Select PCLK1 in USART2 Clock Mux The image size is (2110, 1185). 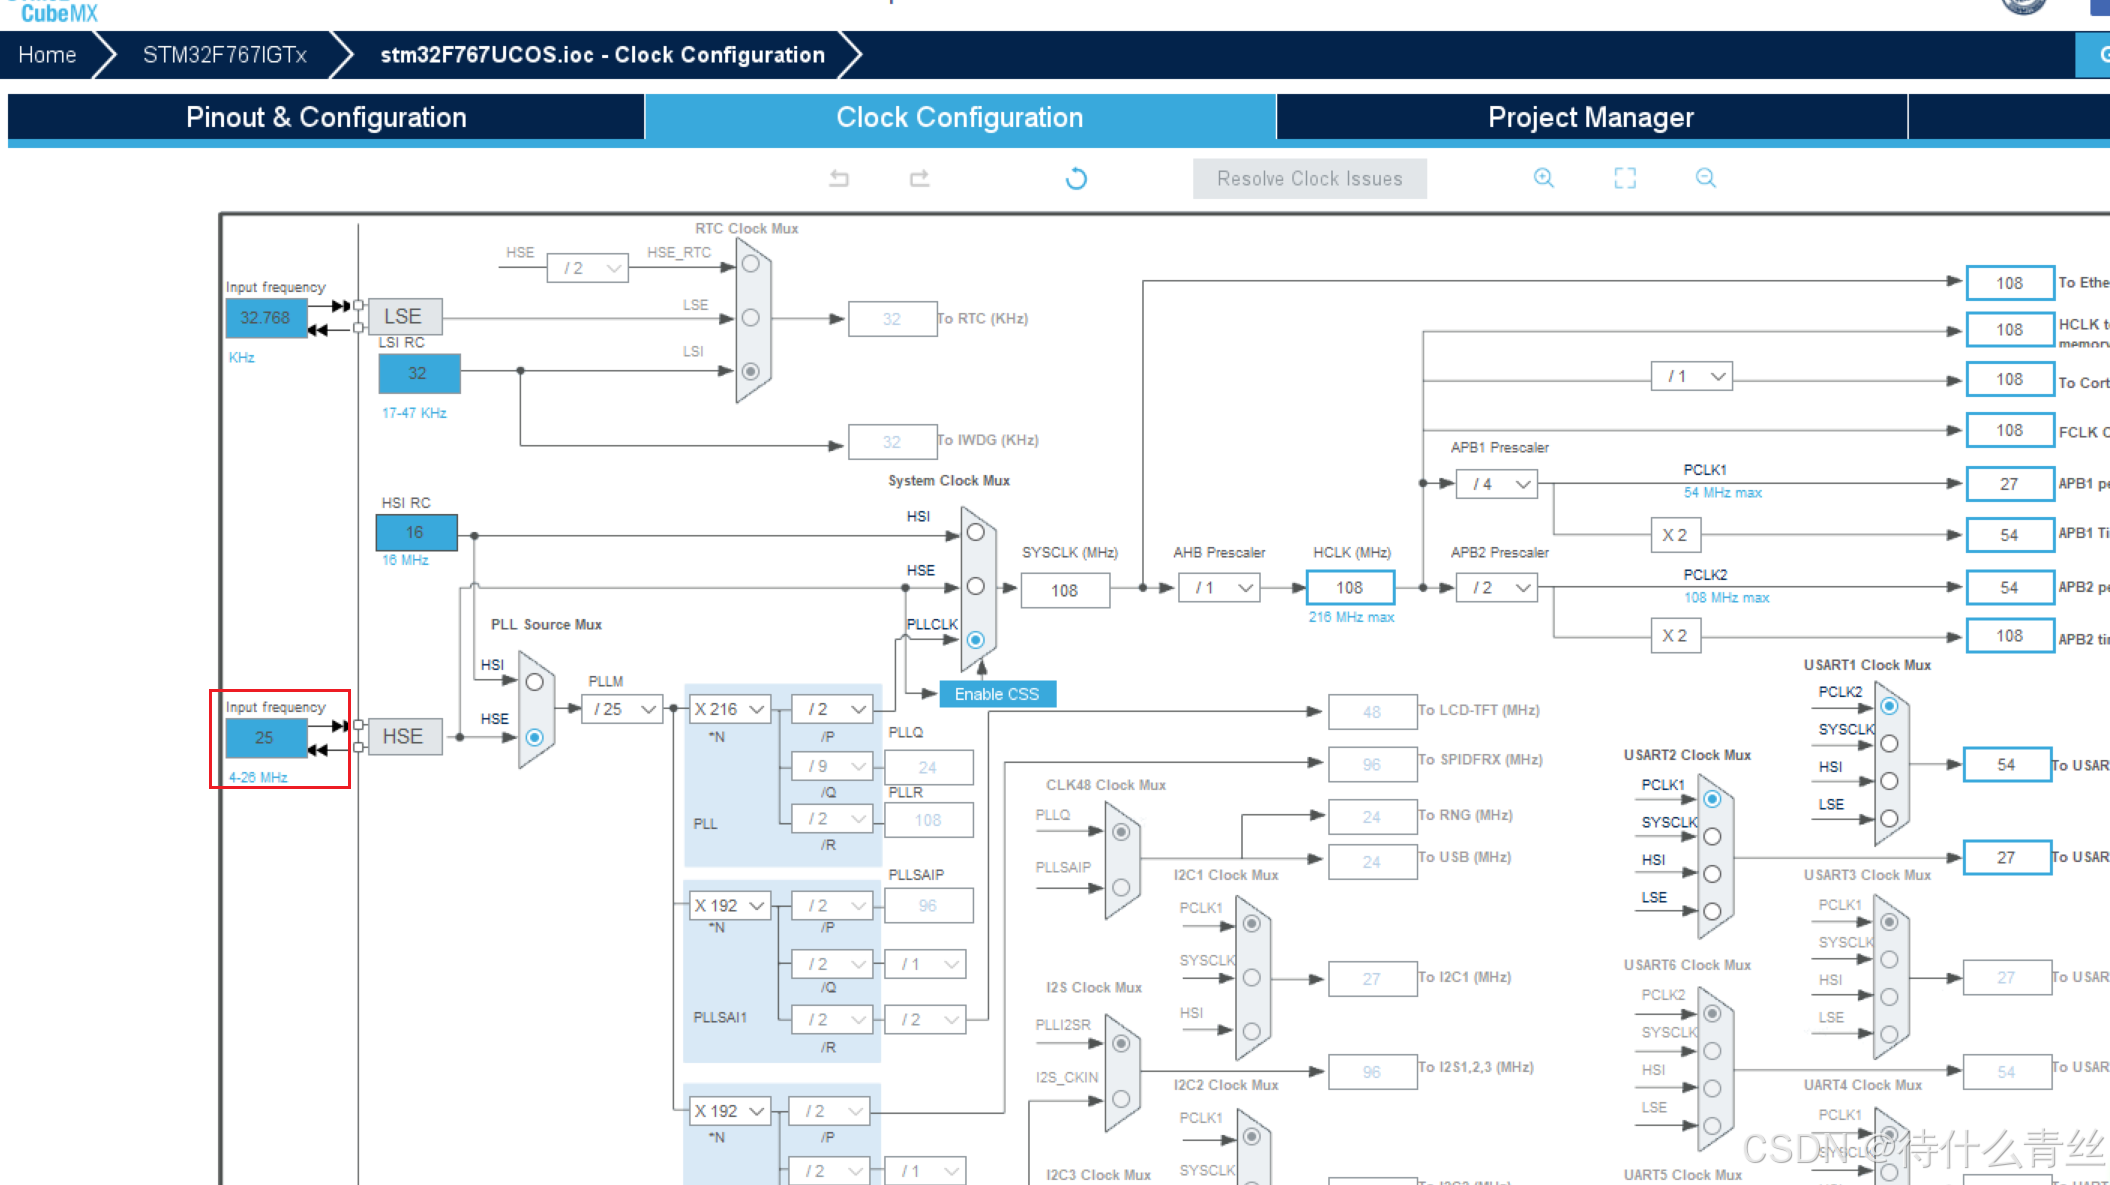pyautogui.click(x=1712, y=799)
